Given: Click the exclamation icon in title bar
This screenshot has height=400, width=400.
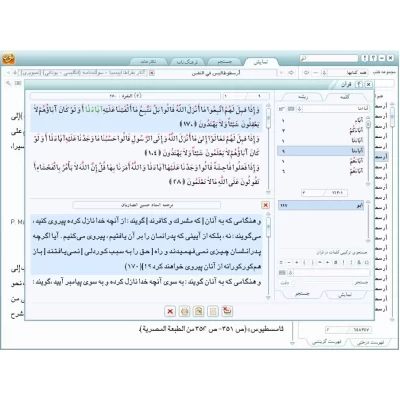Looking at the screenshot, I should click(x=365, y=58).
